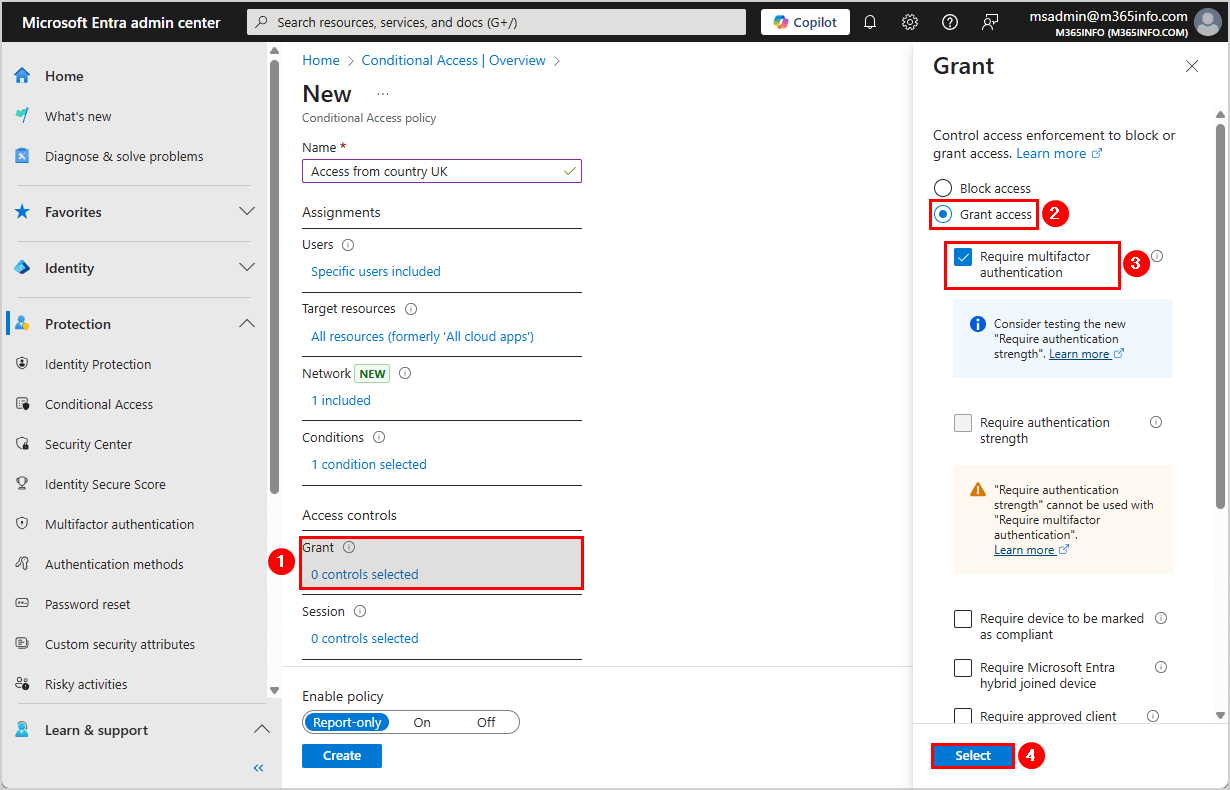Uncheck Require multifactor authentication checkbox
The image size is (1230, 790).
963,257
